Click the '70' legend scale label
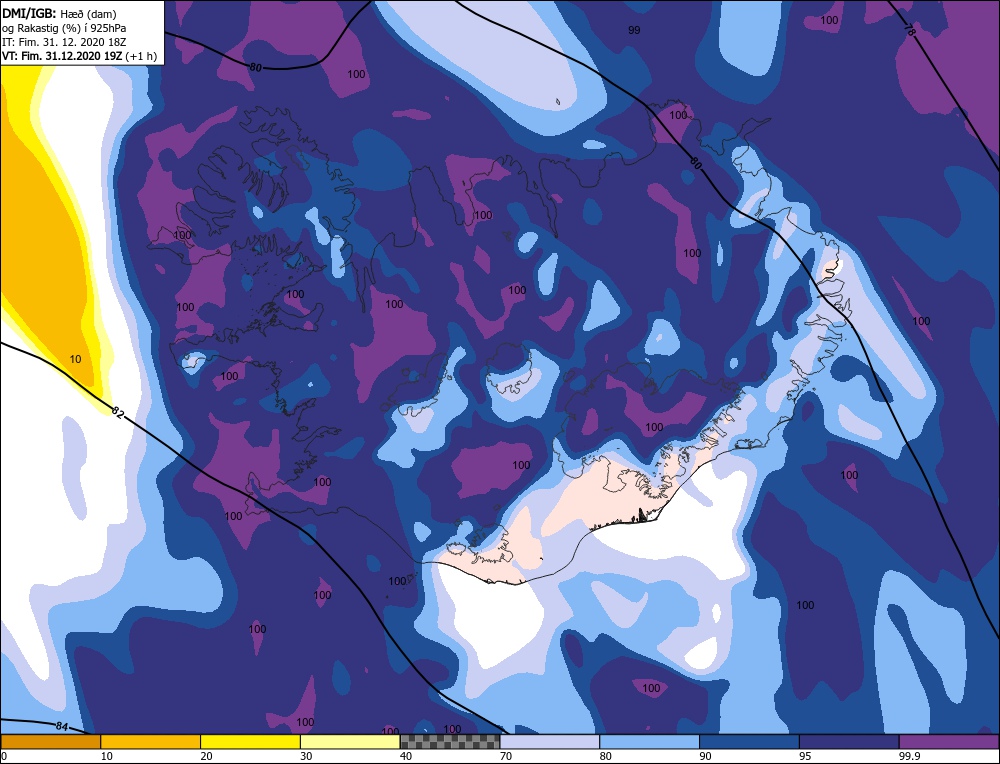This screenshot has height=764, width=1000. (x=506, y=756)
